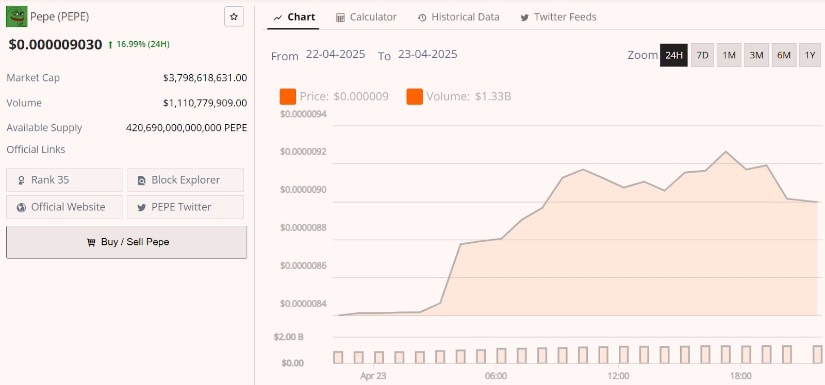This screenshot has width=825, height=385.
Task: Open the Block Explorer link
Action: [x=185, y=180]
